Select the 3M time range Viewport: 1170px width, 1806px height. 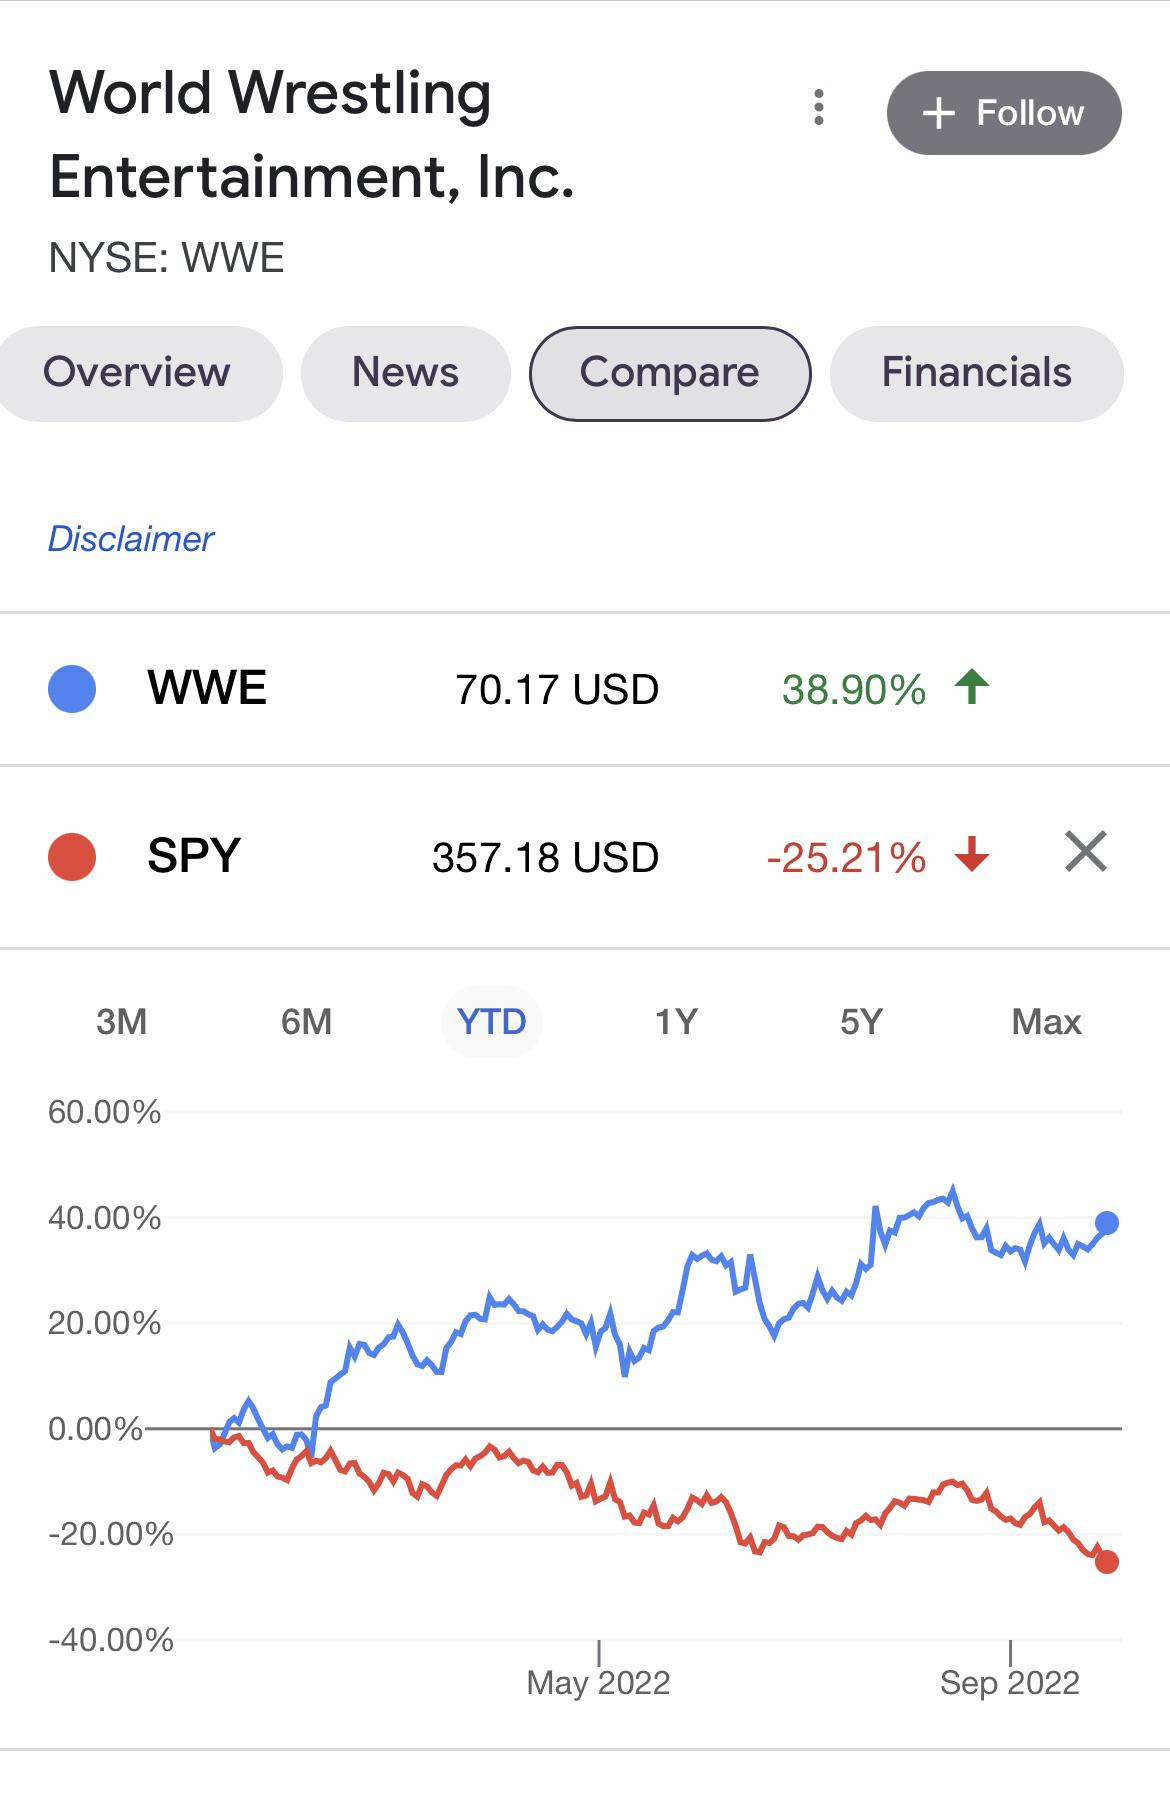pos(121,1022)
